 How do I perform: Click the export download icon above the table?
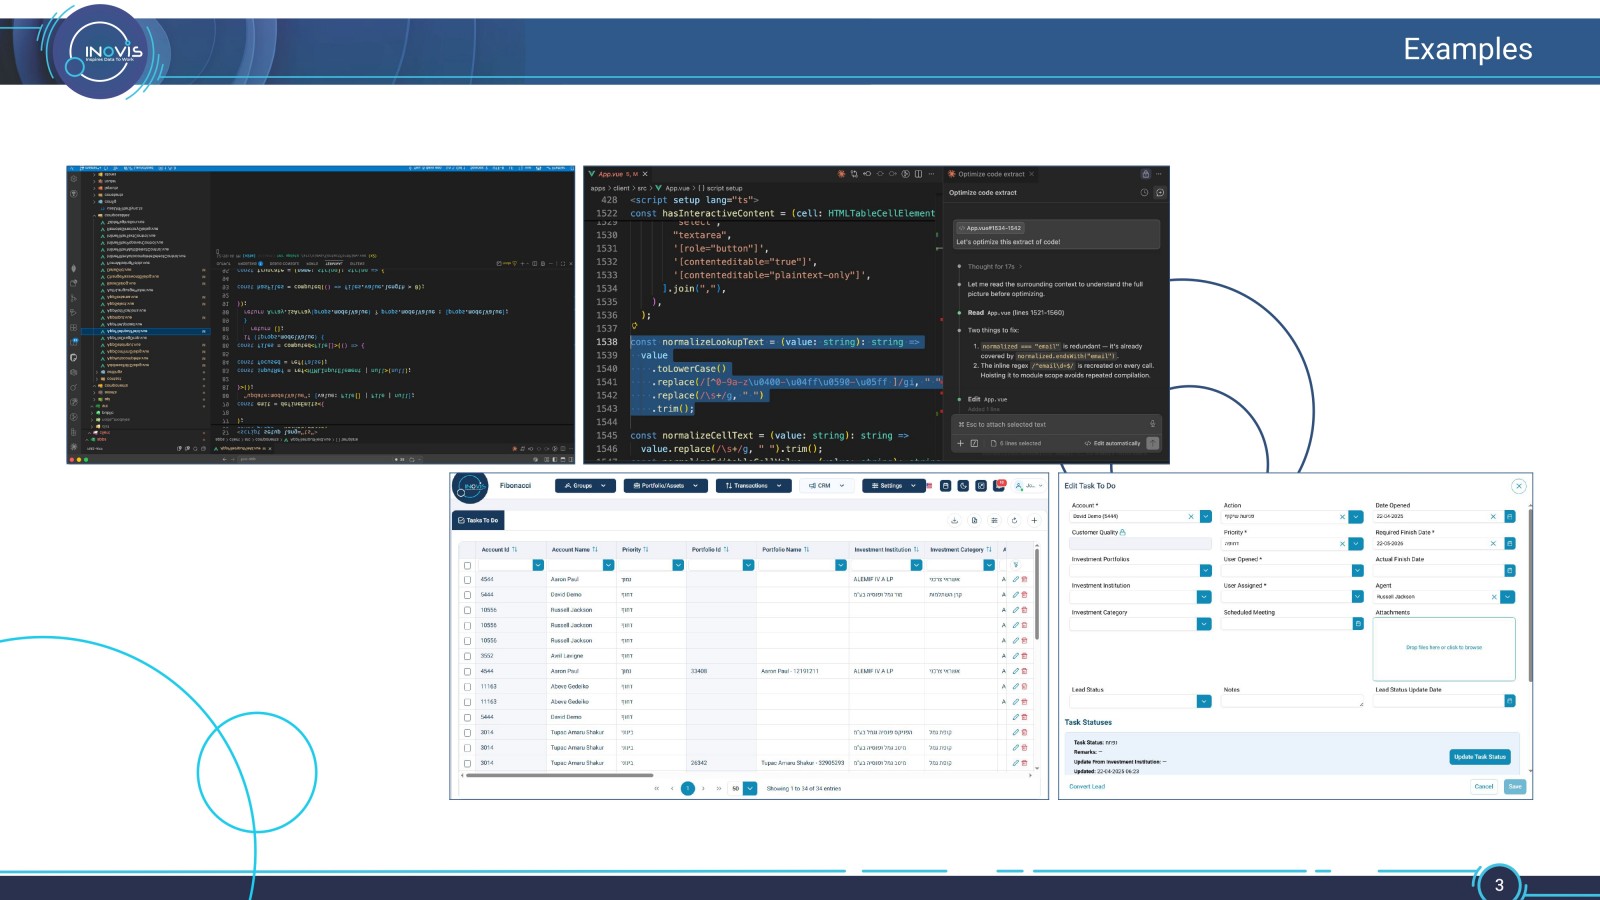pos(954,520)
